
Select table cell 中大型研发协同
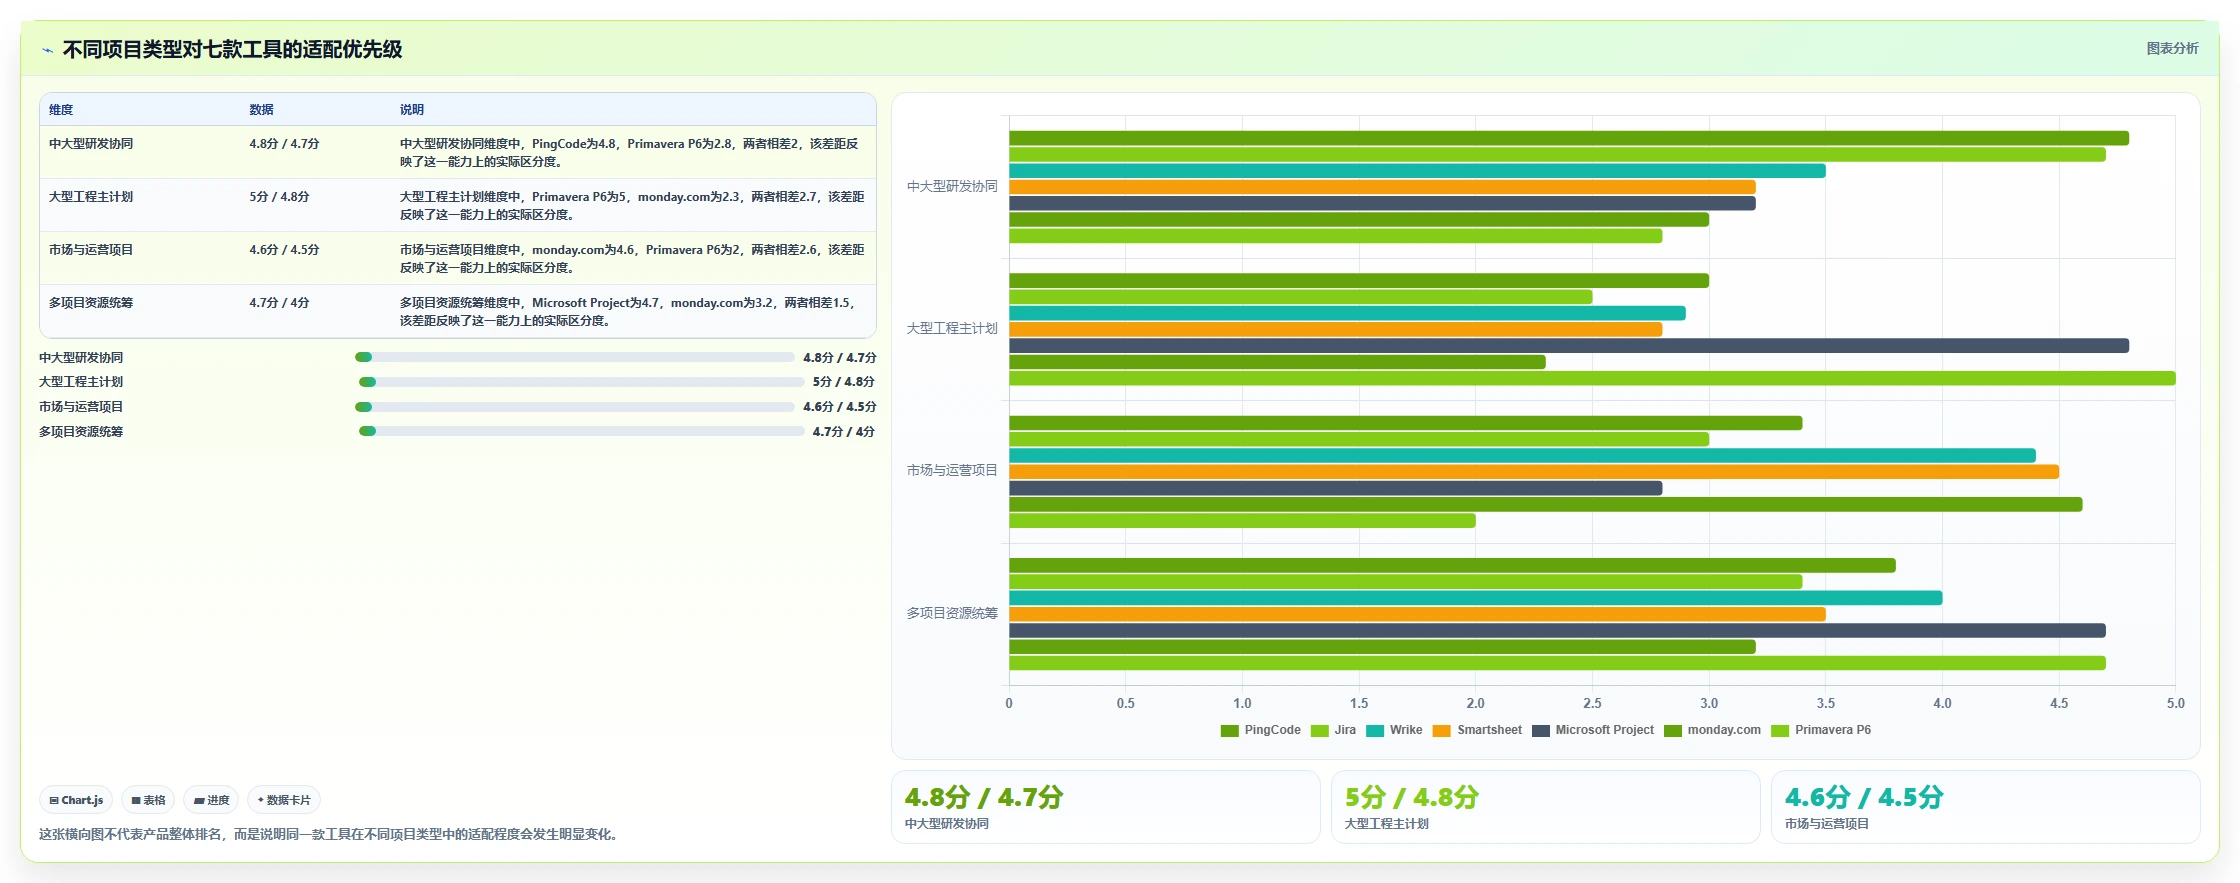click(91, 144)
